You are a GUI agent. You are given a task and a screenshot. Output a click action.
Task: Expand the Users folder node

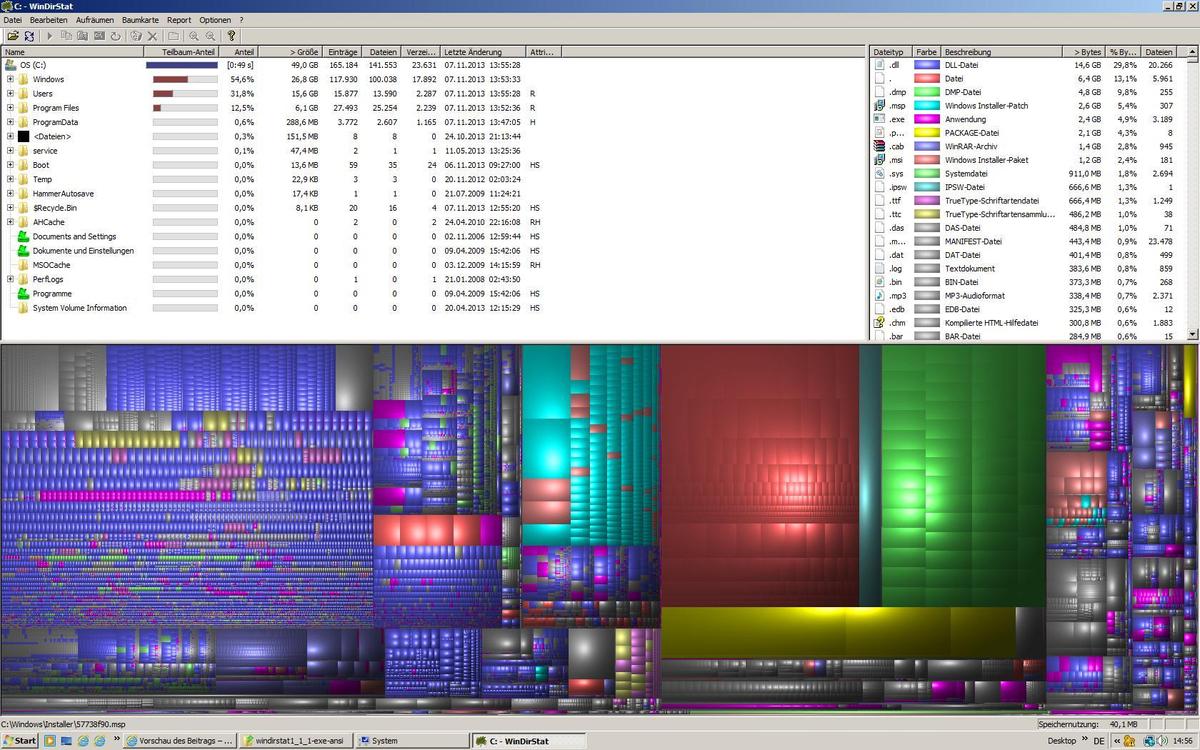(10, 93)
